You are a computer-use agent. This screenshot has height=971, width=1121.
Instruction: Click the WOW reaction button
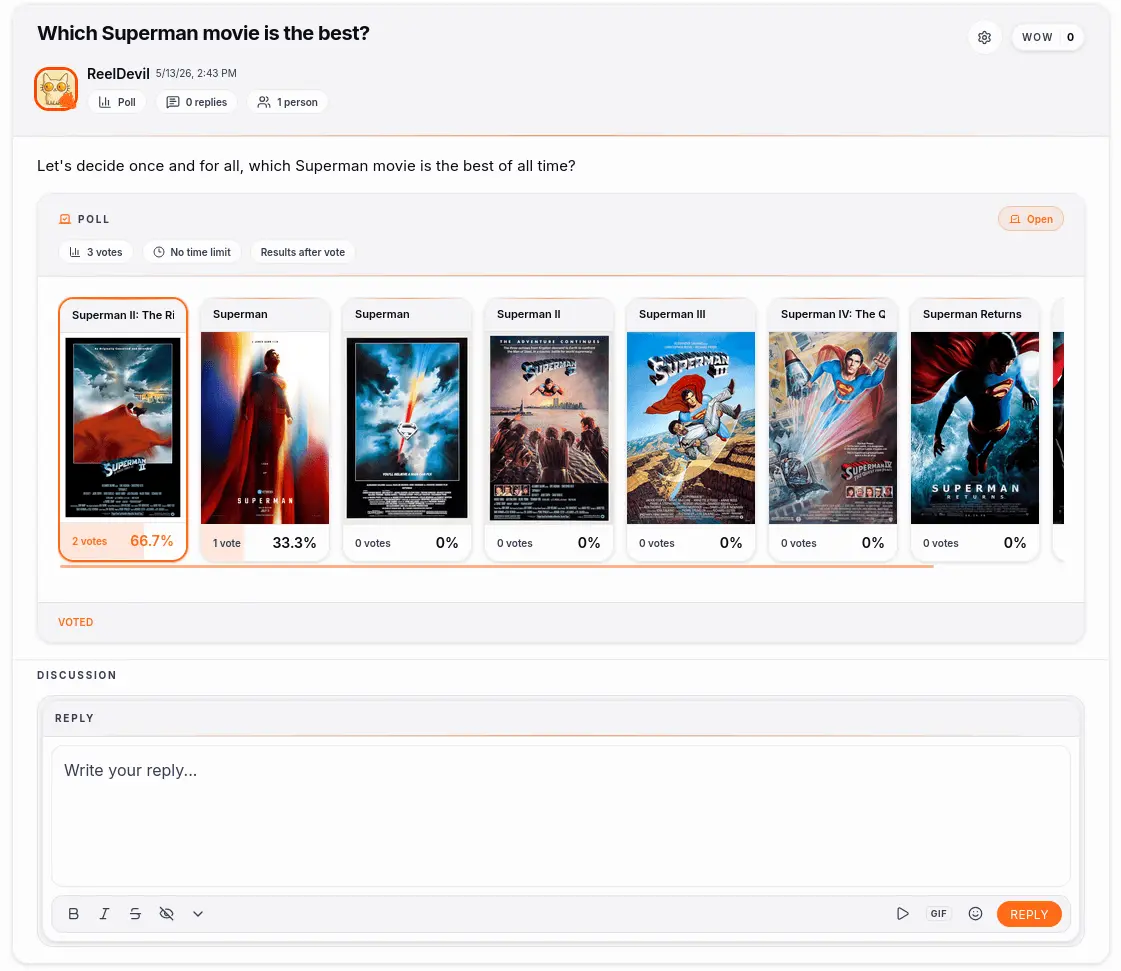(x=1047, y=37)
